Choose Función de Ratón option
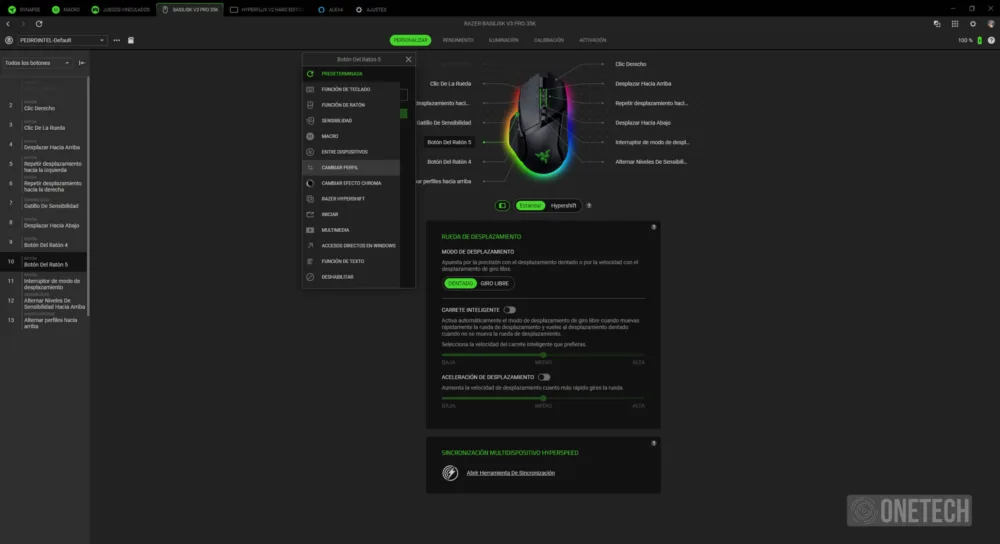1000x544 pixels. (351, 105)
